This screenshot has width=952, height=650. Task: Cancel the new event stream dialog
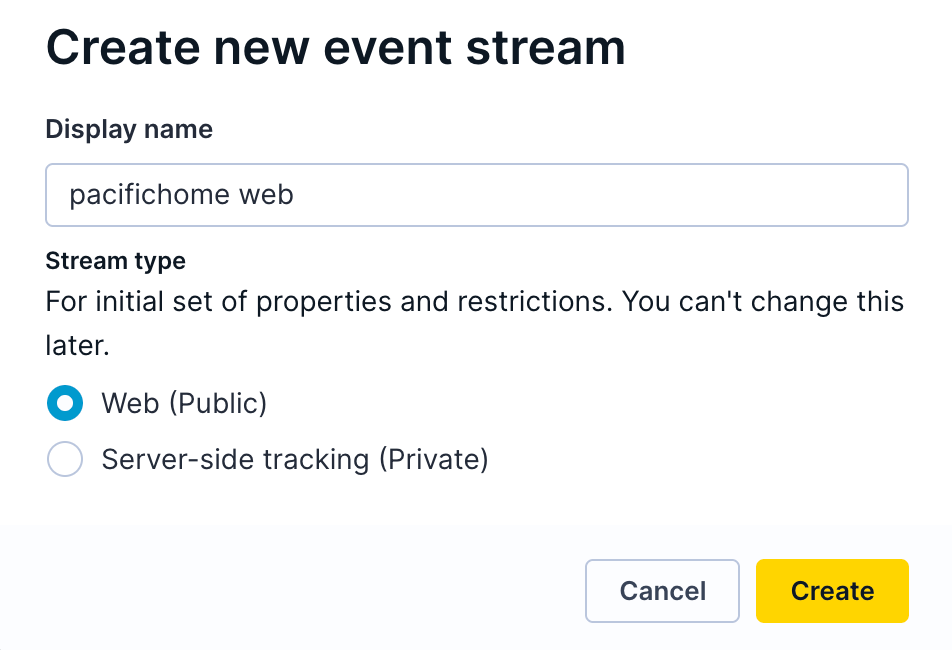(x=662, y=591)
